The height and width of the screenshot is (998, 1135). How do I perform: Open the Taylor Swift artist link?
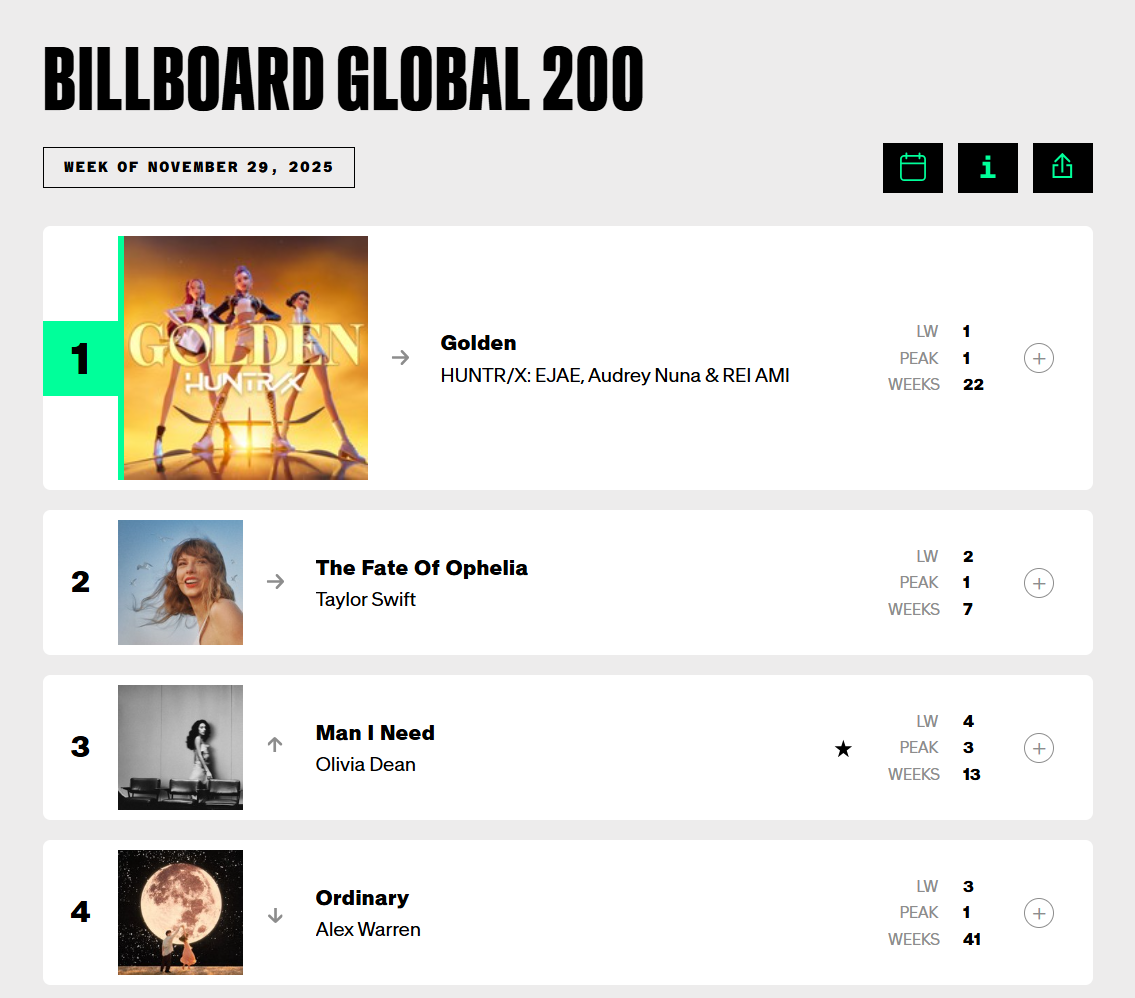click(365, 600)
